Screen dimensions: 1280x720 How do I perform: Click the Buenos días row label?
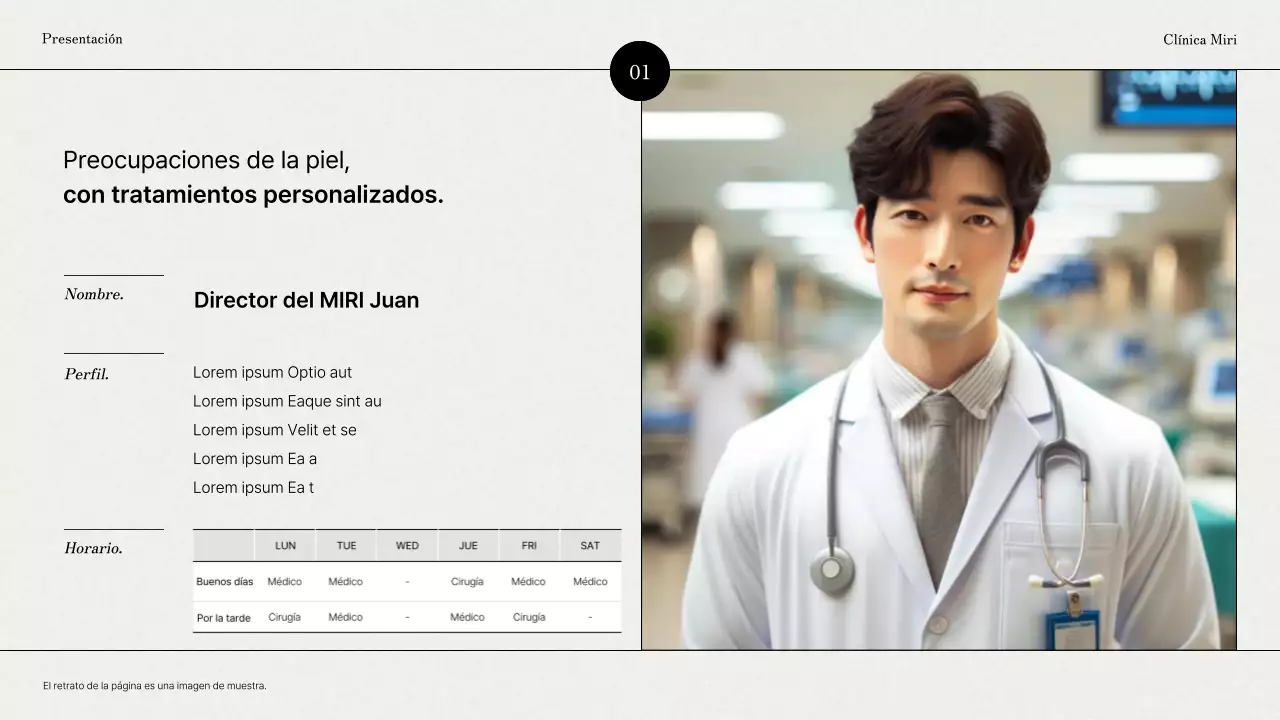tap(224, 582)
